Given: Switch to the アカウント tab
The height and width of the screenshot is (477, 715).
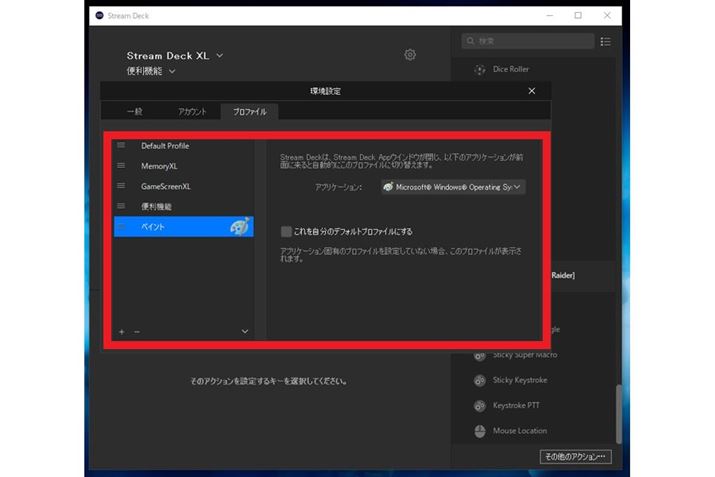Looking at the screenshot, I should (192, 112).
